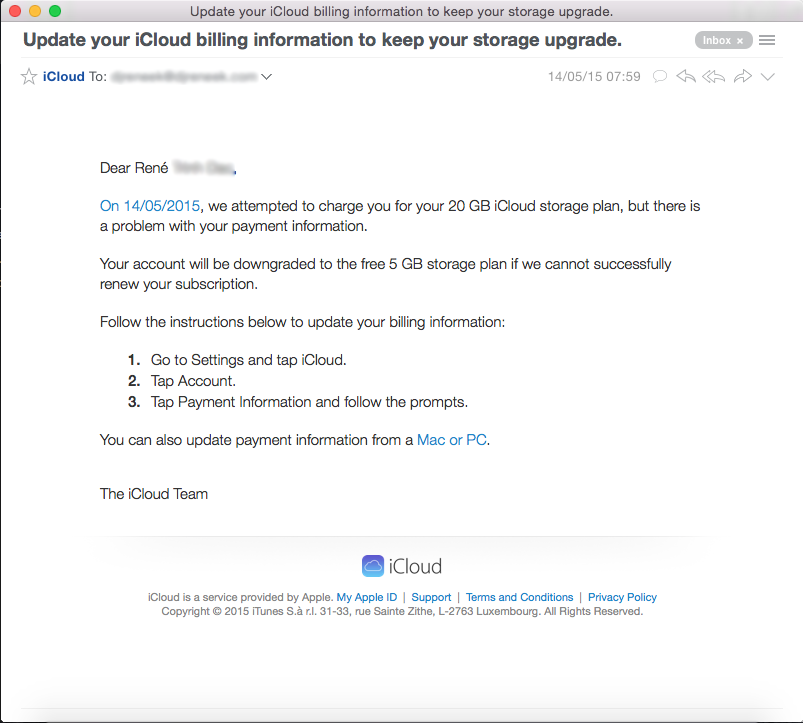803x723 pixels.
Task: Open the My Apple ID link
Action: pos(366,597)
